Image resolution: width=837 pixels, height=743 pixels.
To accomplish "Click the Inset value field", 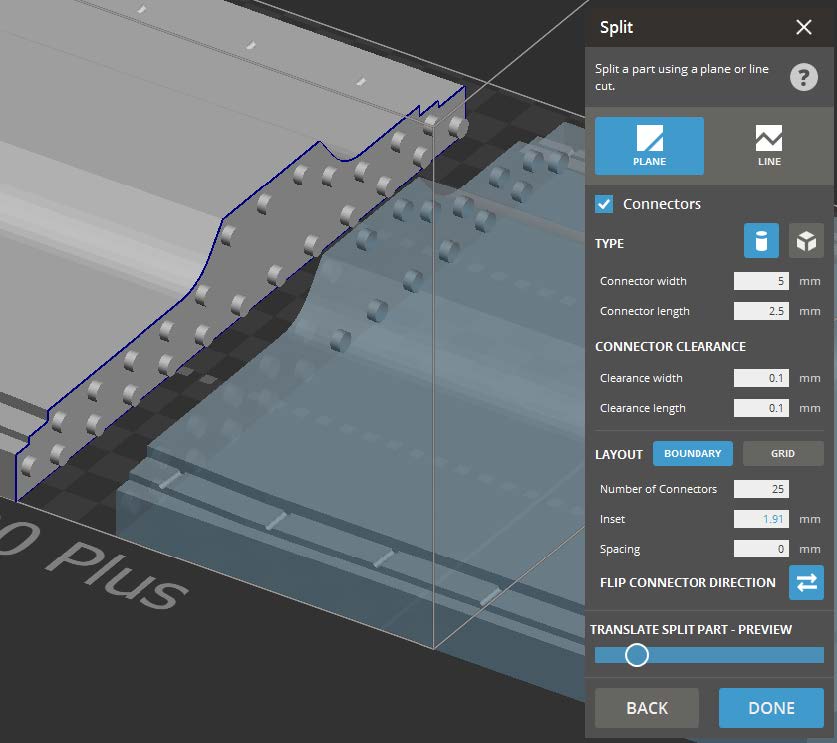I will pos(760,519).
